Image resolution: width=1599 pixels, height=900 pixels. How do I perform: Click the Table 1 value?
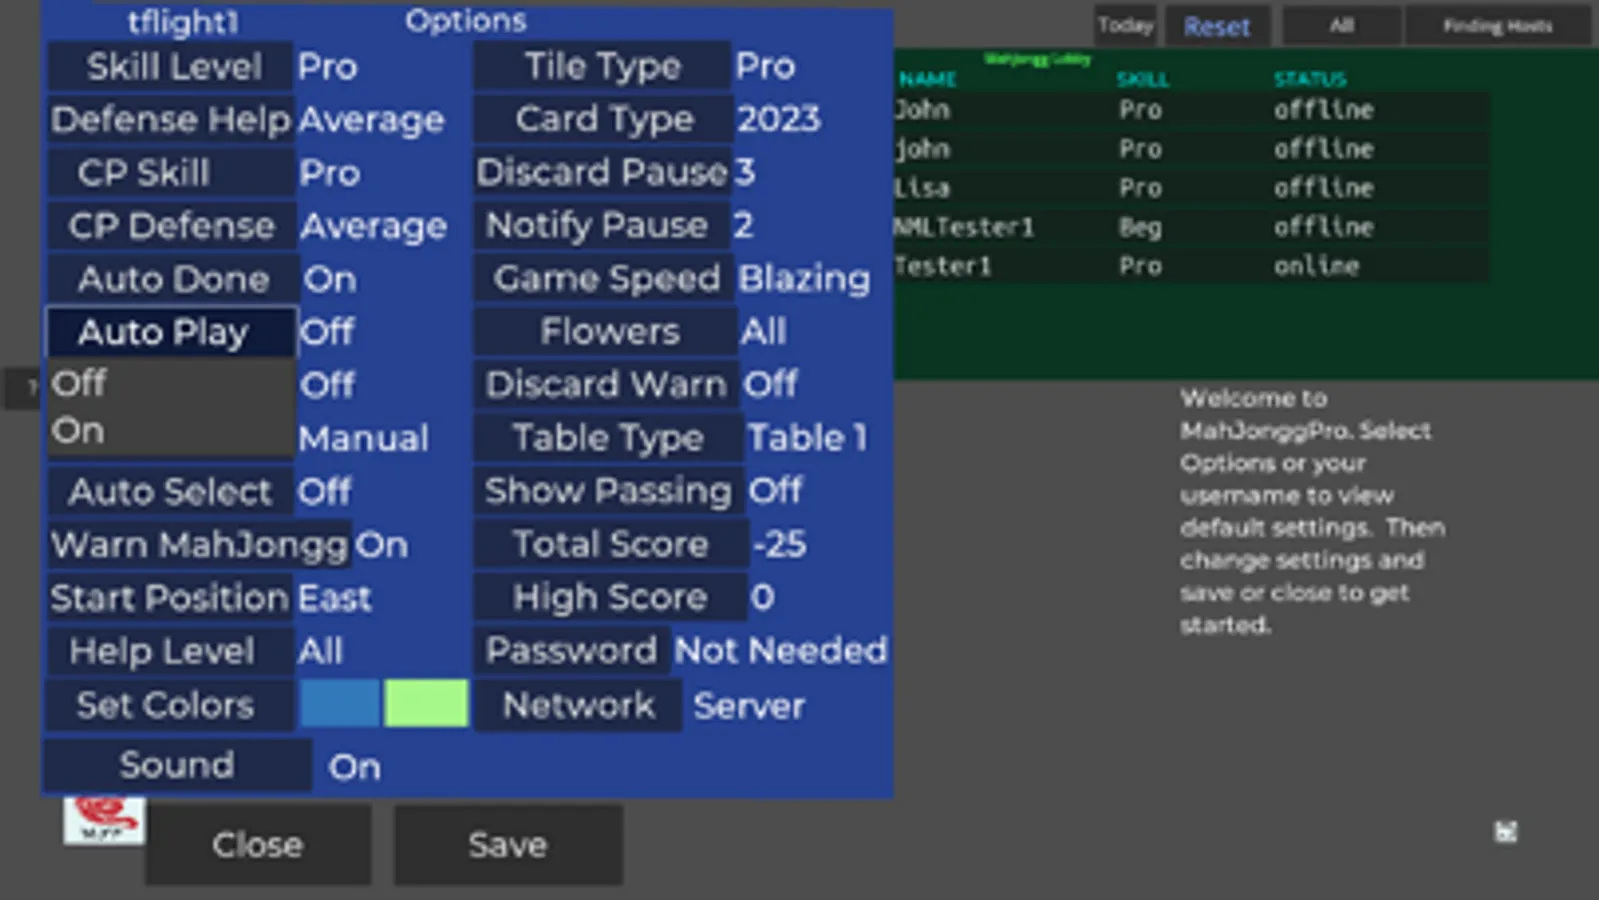coord(807,437)
